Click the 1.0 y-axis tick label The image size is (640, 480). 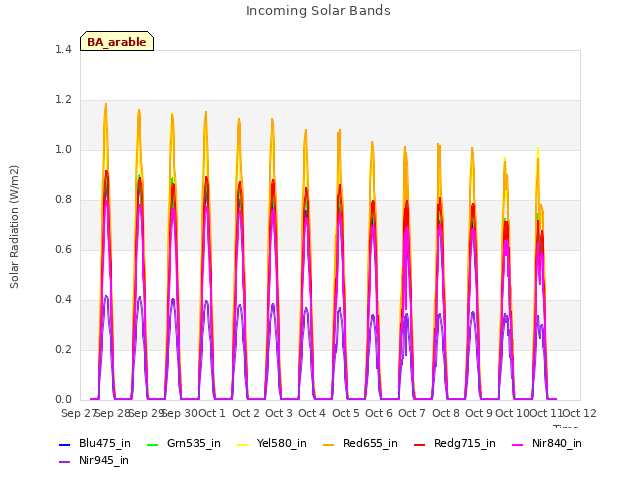point(63,149)
